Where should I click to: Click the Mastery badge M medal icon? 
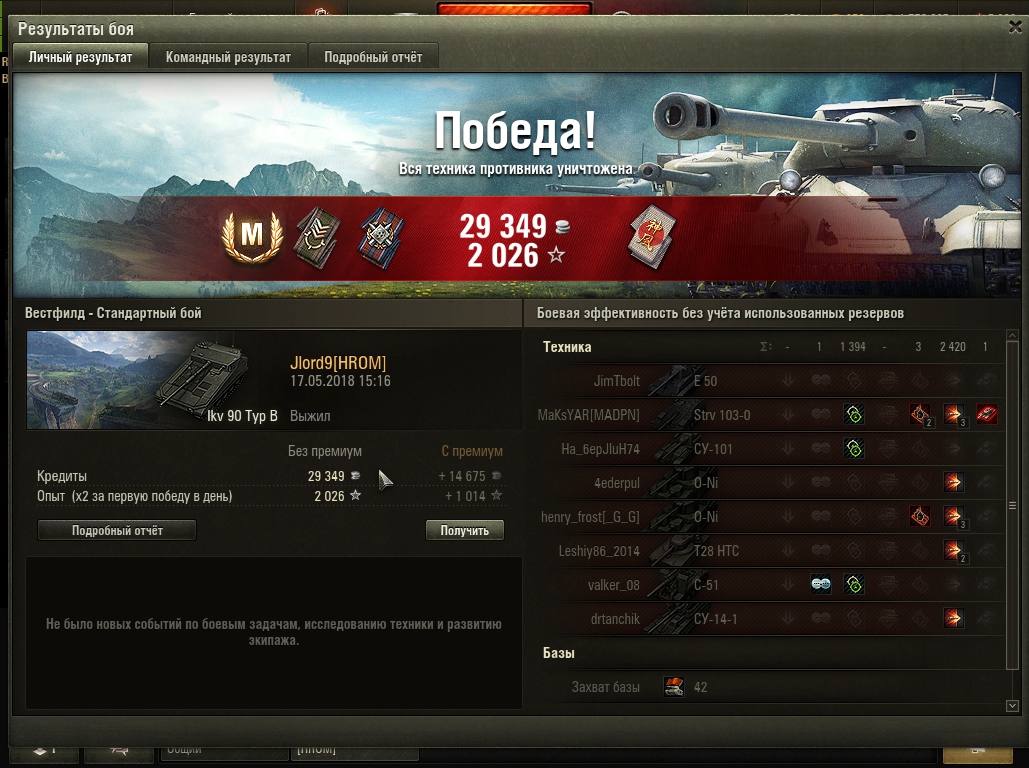tap(252, 236)
